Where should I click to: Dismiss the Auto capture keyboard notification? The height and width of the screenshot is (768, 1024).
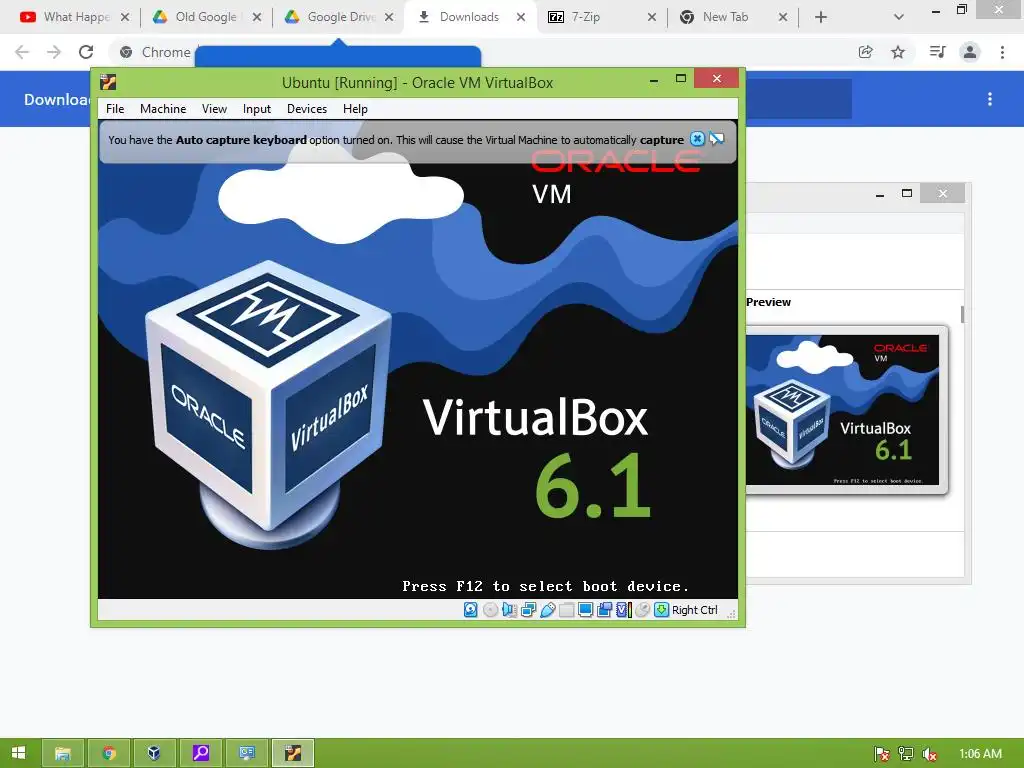click(697, 139)
